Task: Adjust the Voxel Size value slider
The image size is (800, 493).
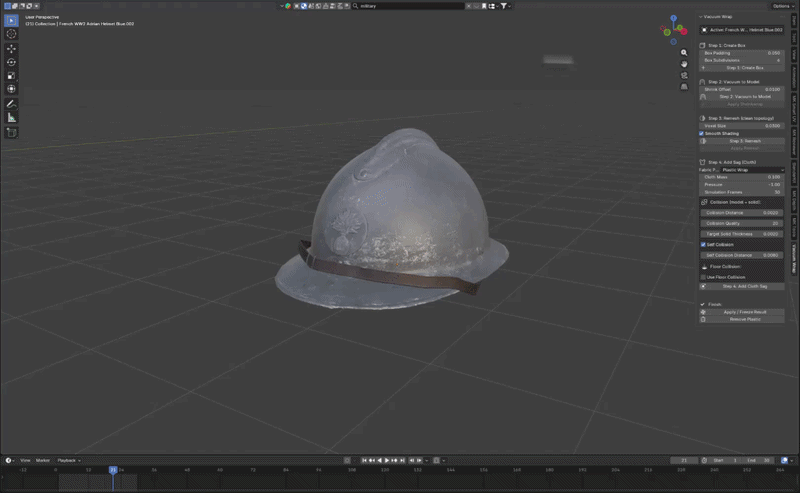Action: [x=741, y=126]
